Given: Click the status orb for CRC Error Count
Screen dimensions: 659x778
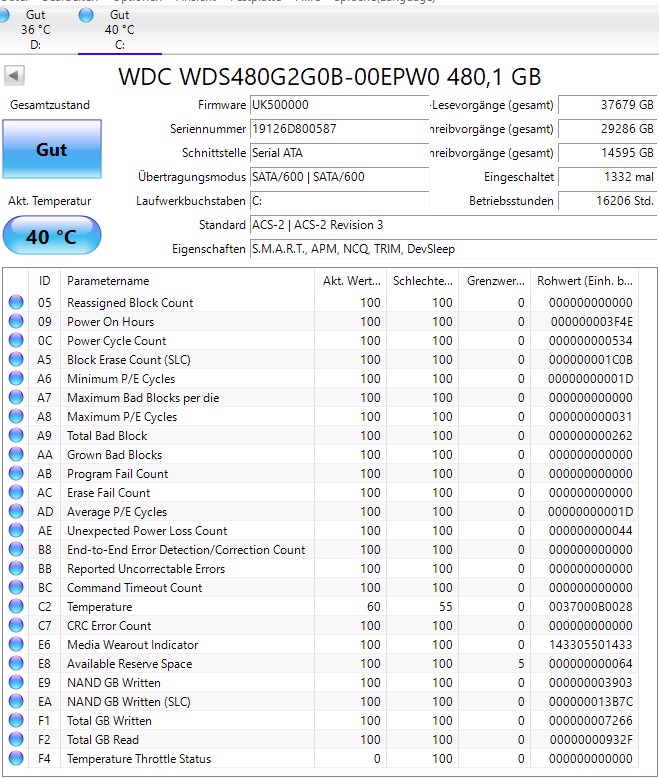Looking at the screenshot, I should (16, 625).
